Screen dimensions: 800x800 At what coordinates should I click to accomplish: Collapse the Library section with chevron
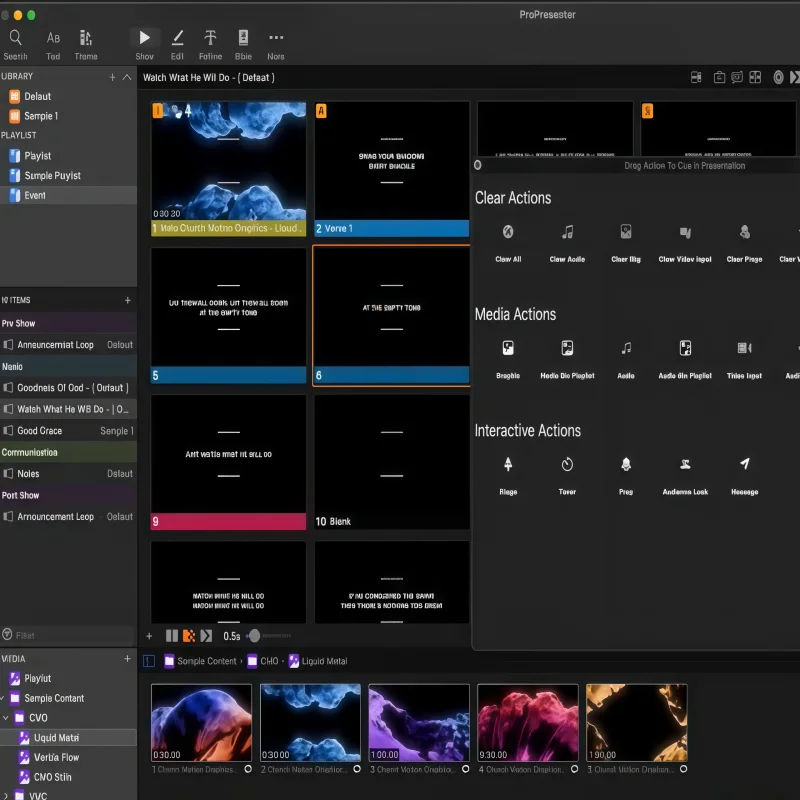pyautogui.click(x=124, y=77)
